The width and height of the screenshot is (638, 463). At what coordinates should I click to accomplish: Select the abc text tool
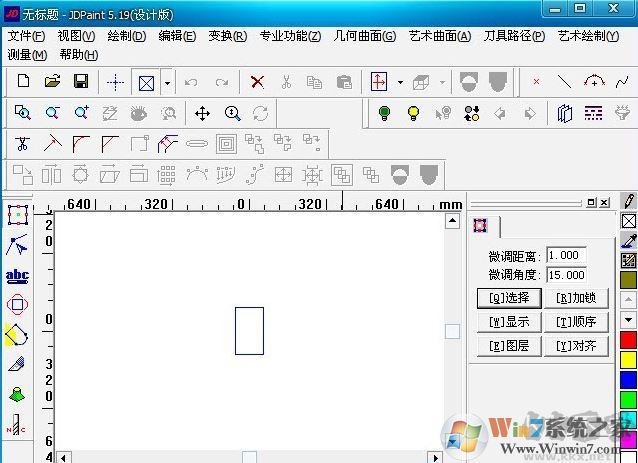(17, 276)
